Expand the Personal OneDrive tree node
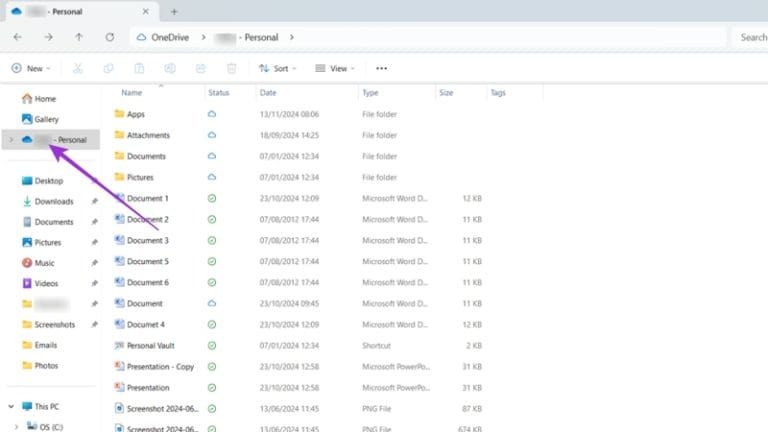The image size is (768, 432). click(11, 140)
